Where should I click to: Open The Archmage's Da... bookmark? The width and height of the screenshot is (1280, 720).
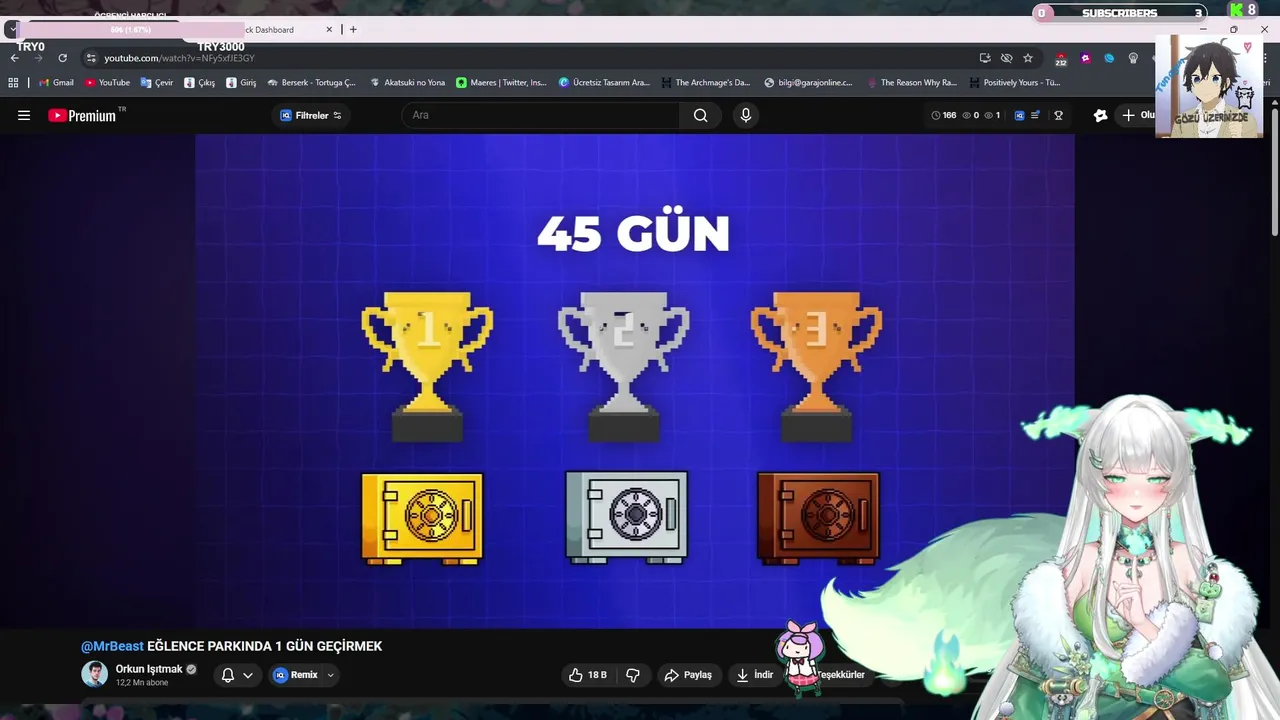[705, 83]
